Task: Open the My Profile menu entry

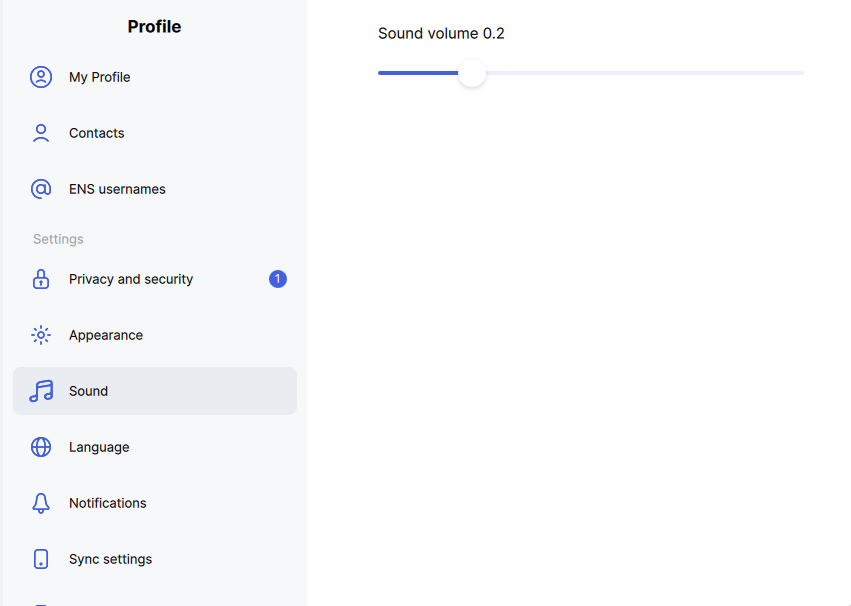Action: (155, 77)
